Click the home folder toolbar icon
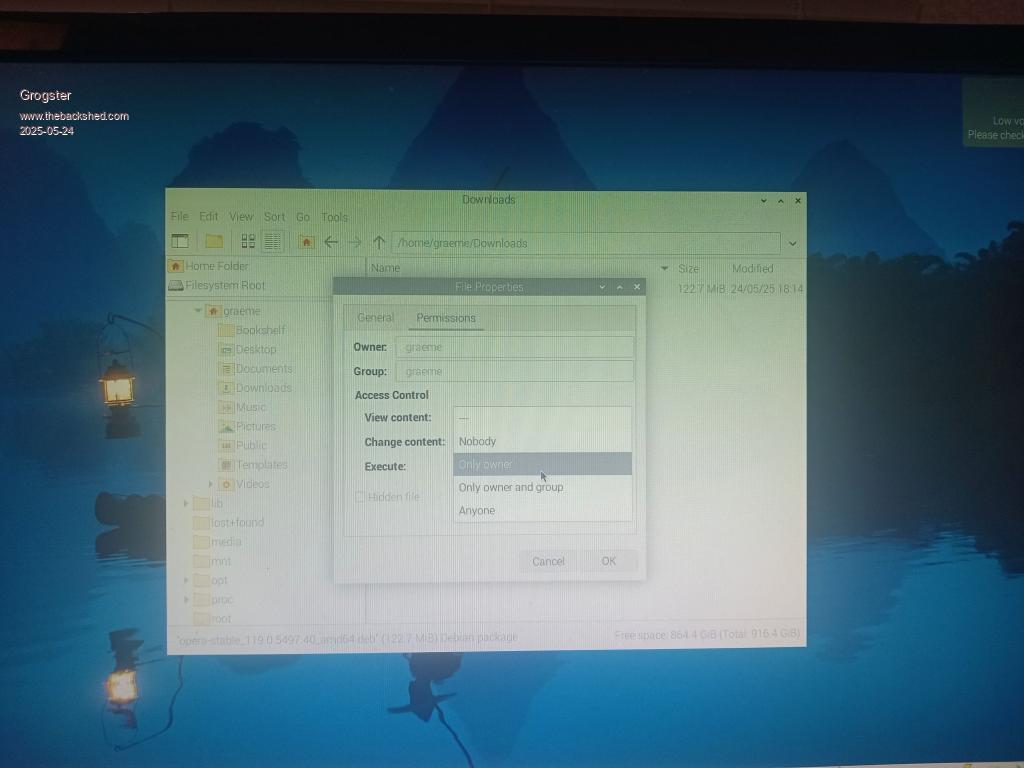 click(x=306, y=242)
